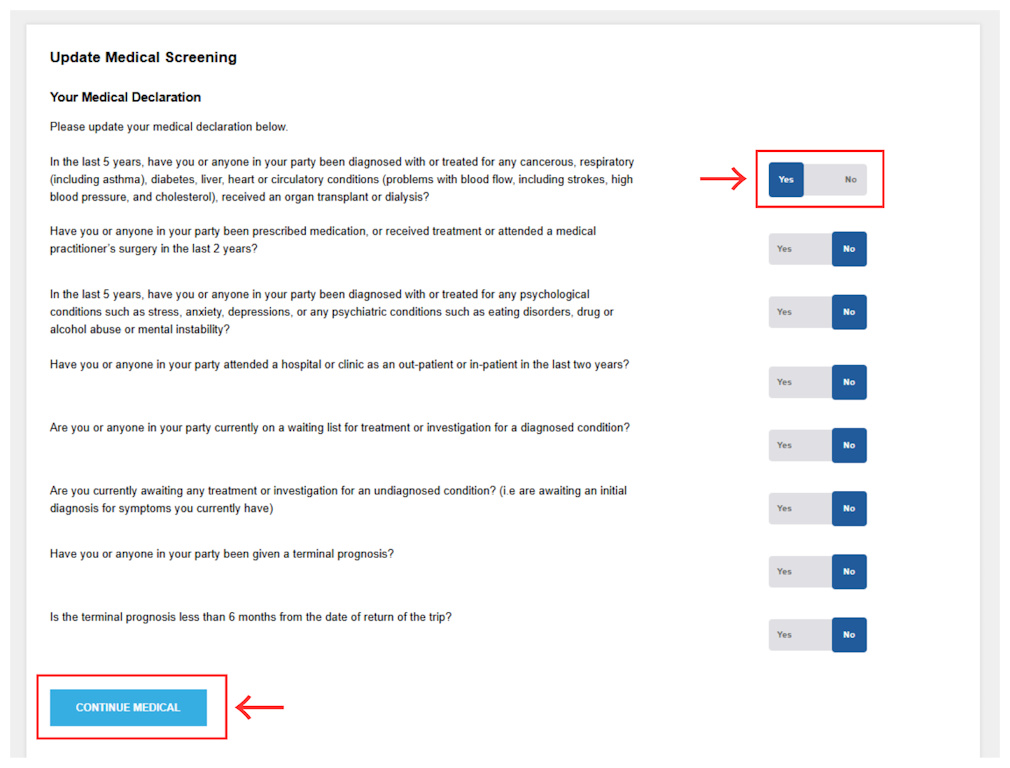Click the terminal prognosis question text

[x=222, y=554]
